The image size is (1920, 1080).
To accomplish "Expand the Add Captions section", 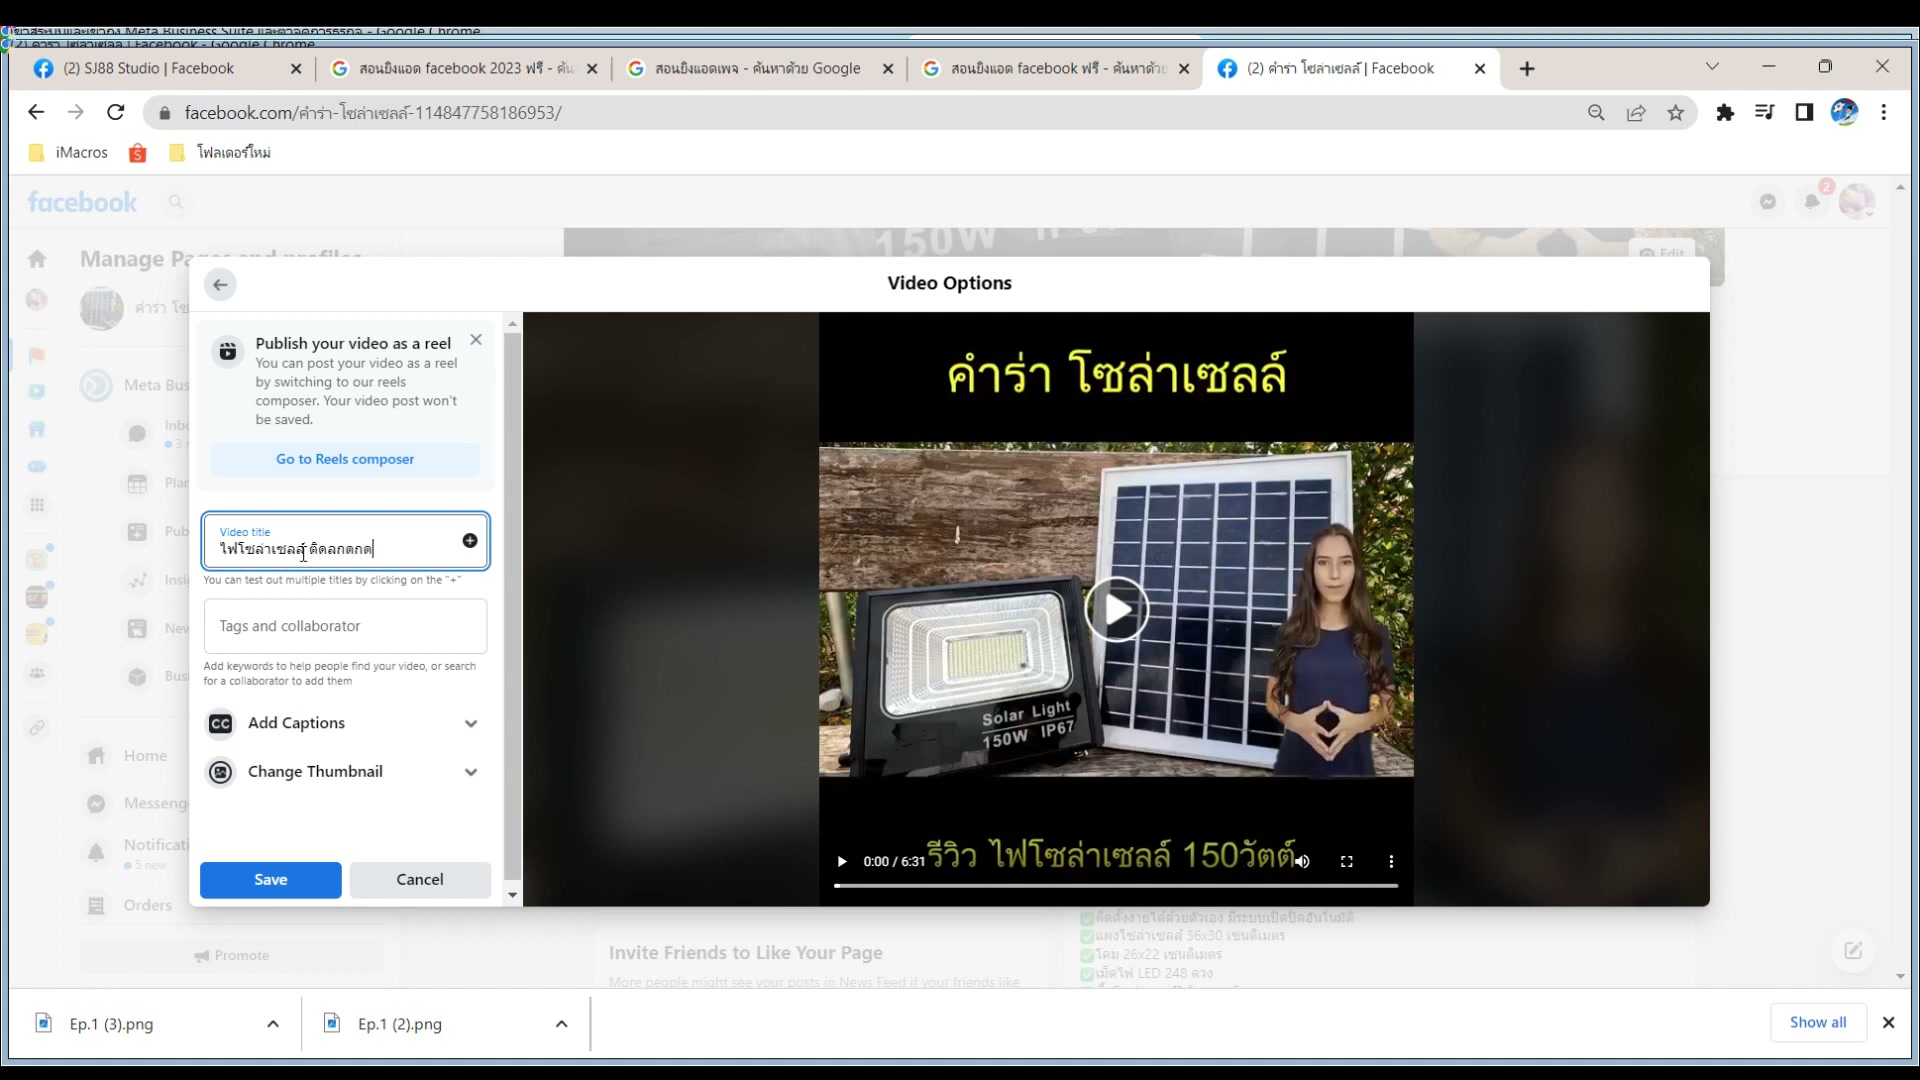I will coord(470,723).
